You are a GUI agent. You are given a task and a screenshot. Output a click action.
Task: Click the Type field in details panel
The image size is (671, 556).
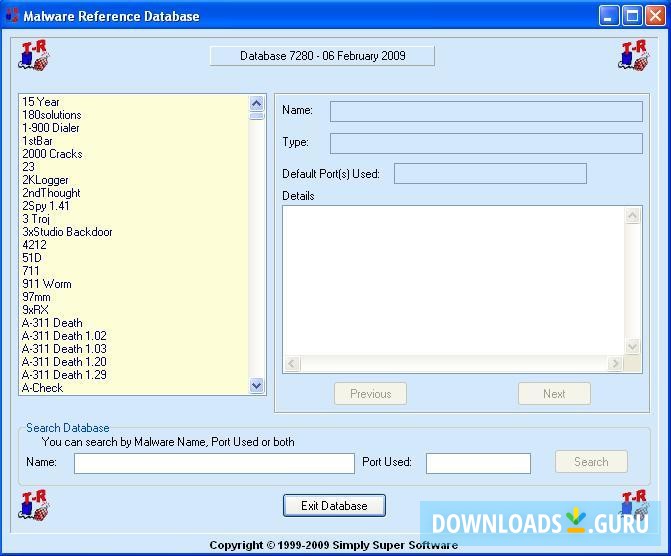pyautogui.click(x=486, y=143)
